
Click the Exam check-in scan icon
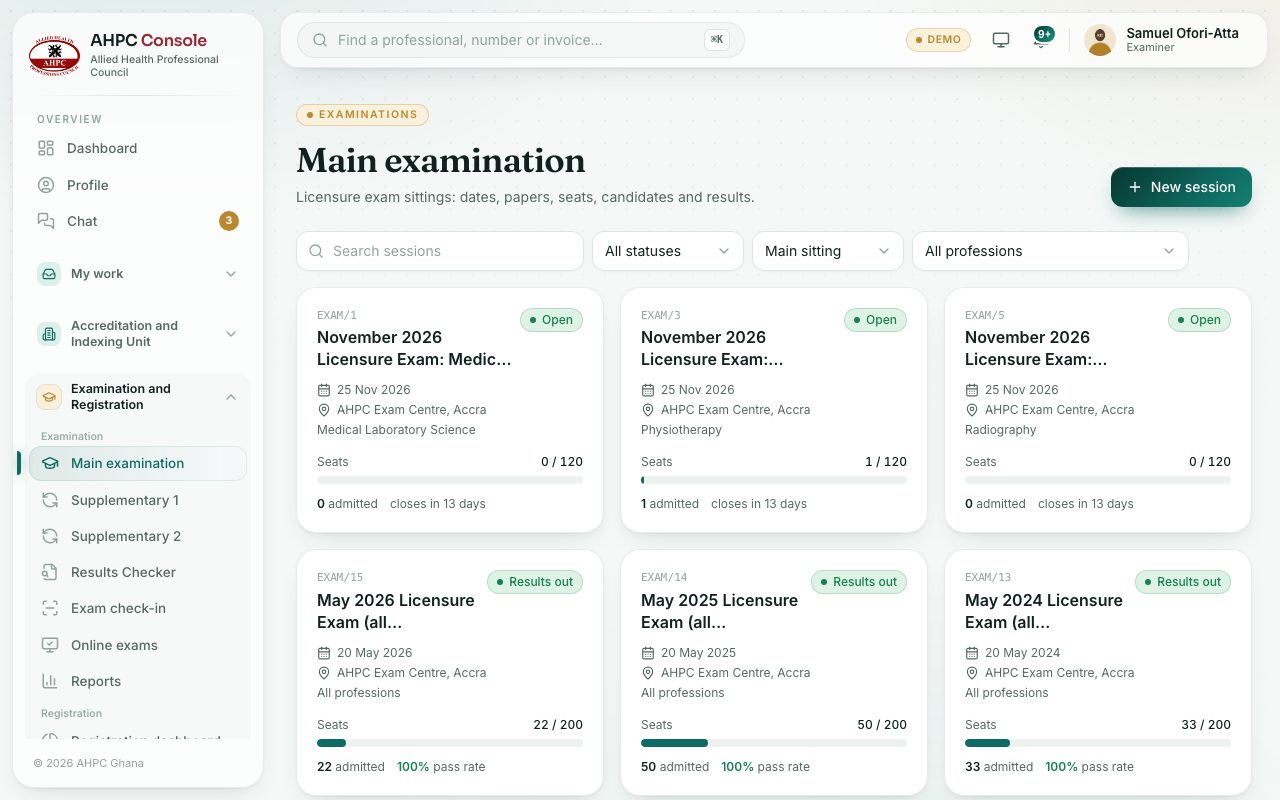pyautogui.click(x=50, y=608)
